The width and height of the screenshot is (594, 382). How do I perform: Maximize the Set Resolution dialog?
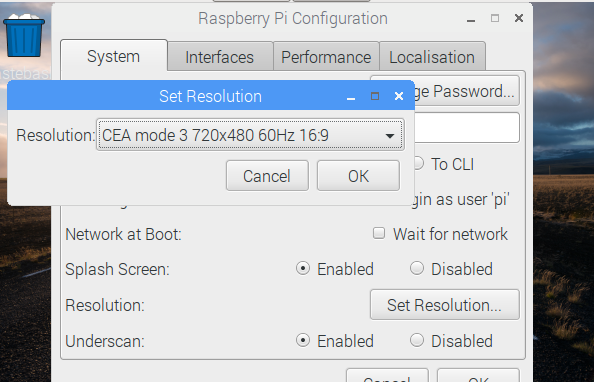click(375, 96)
